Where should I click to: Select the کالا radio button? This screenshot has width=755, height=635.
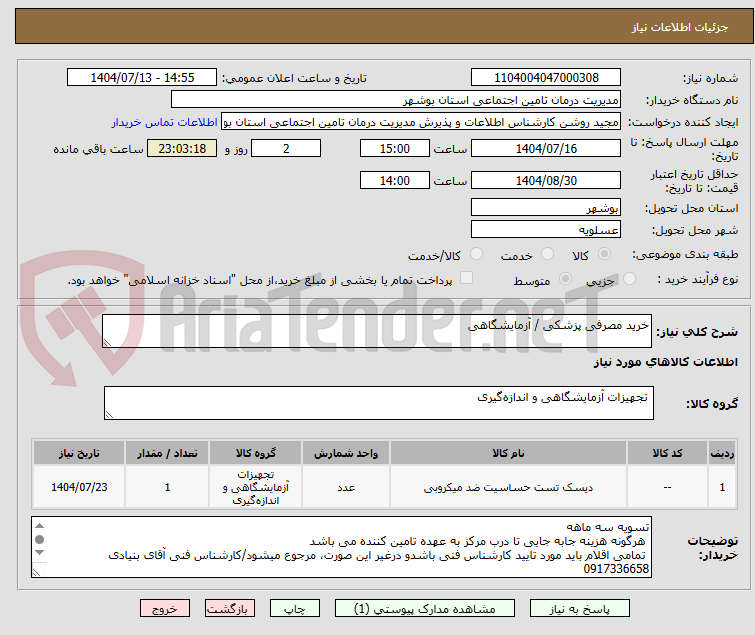click(x=604, y=254)
